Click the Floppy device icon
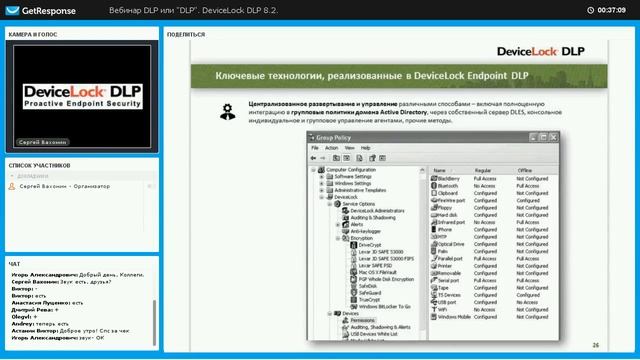 [434, 208]
